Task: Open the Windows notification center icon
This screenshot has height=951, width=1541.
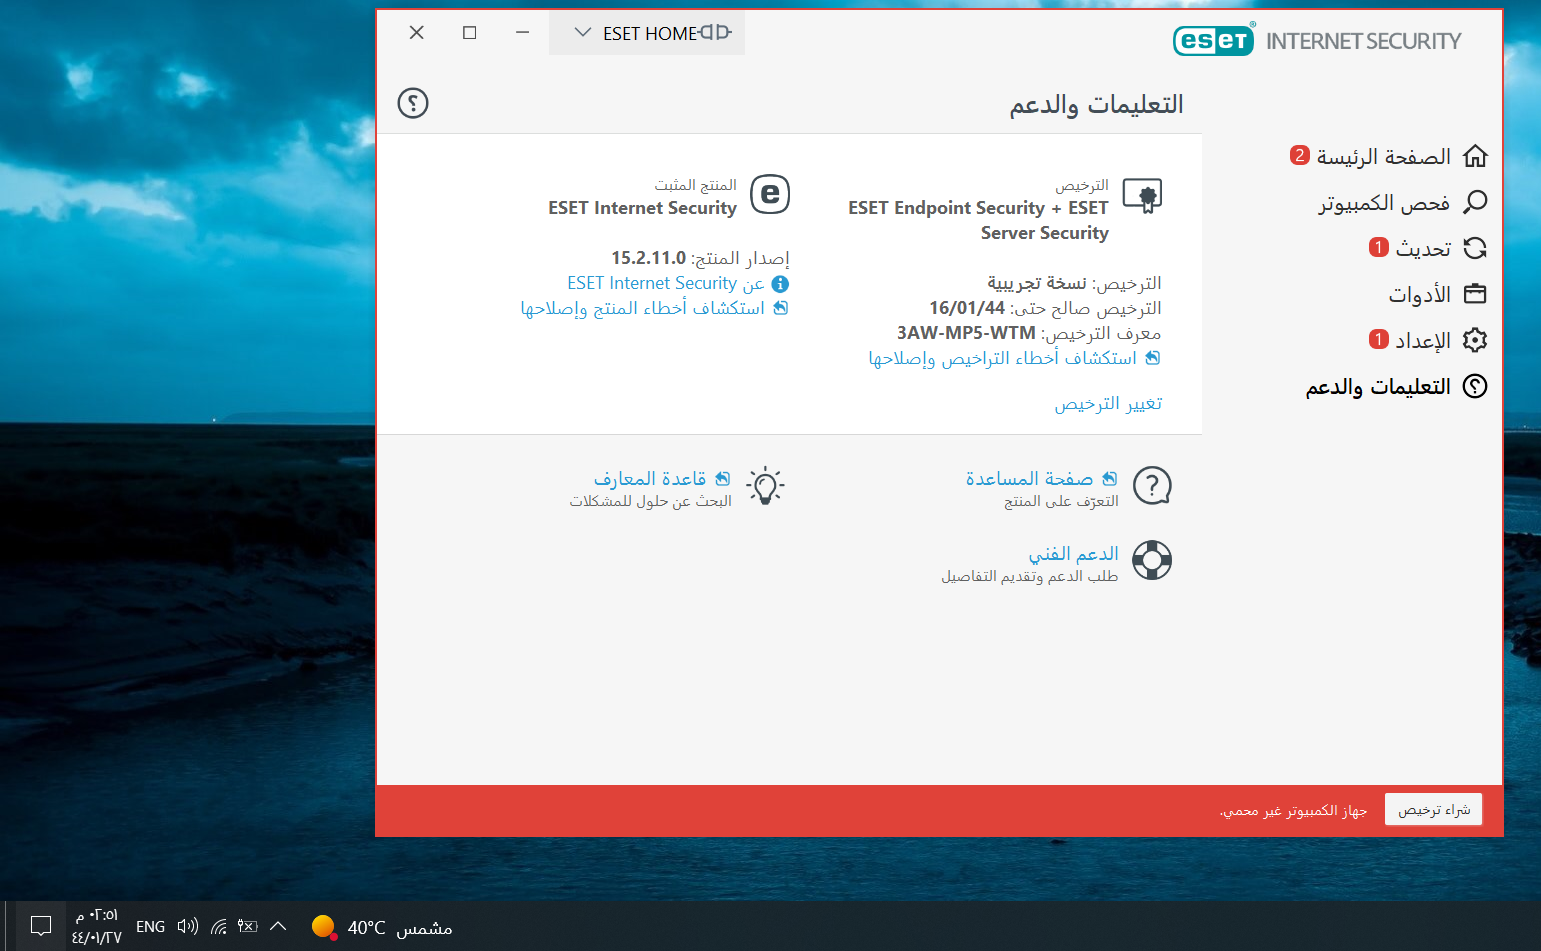Action: point(41,926)
